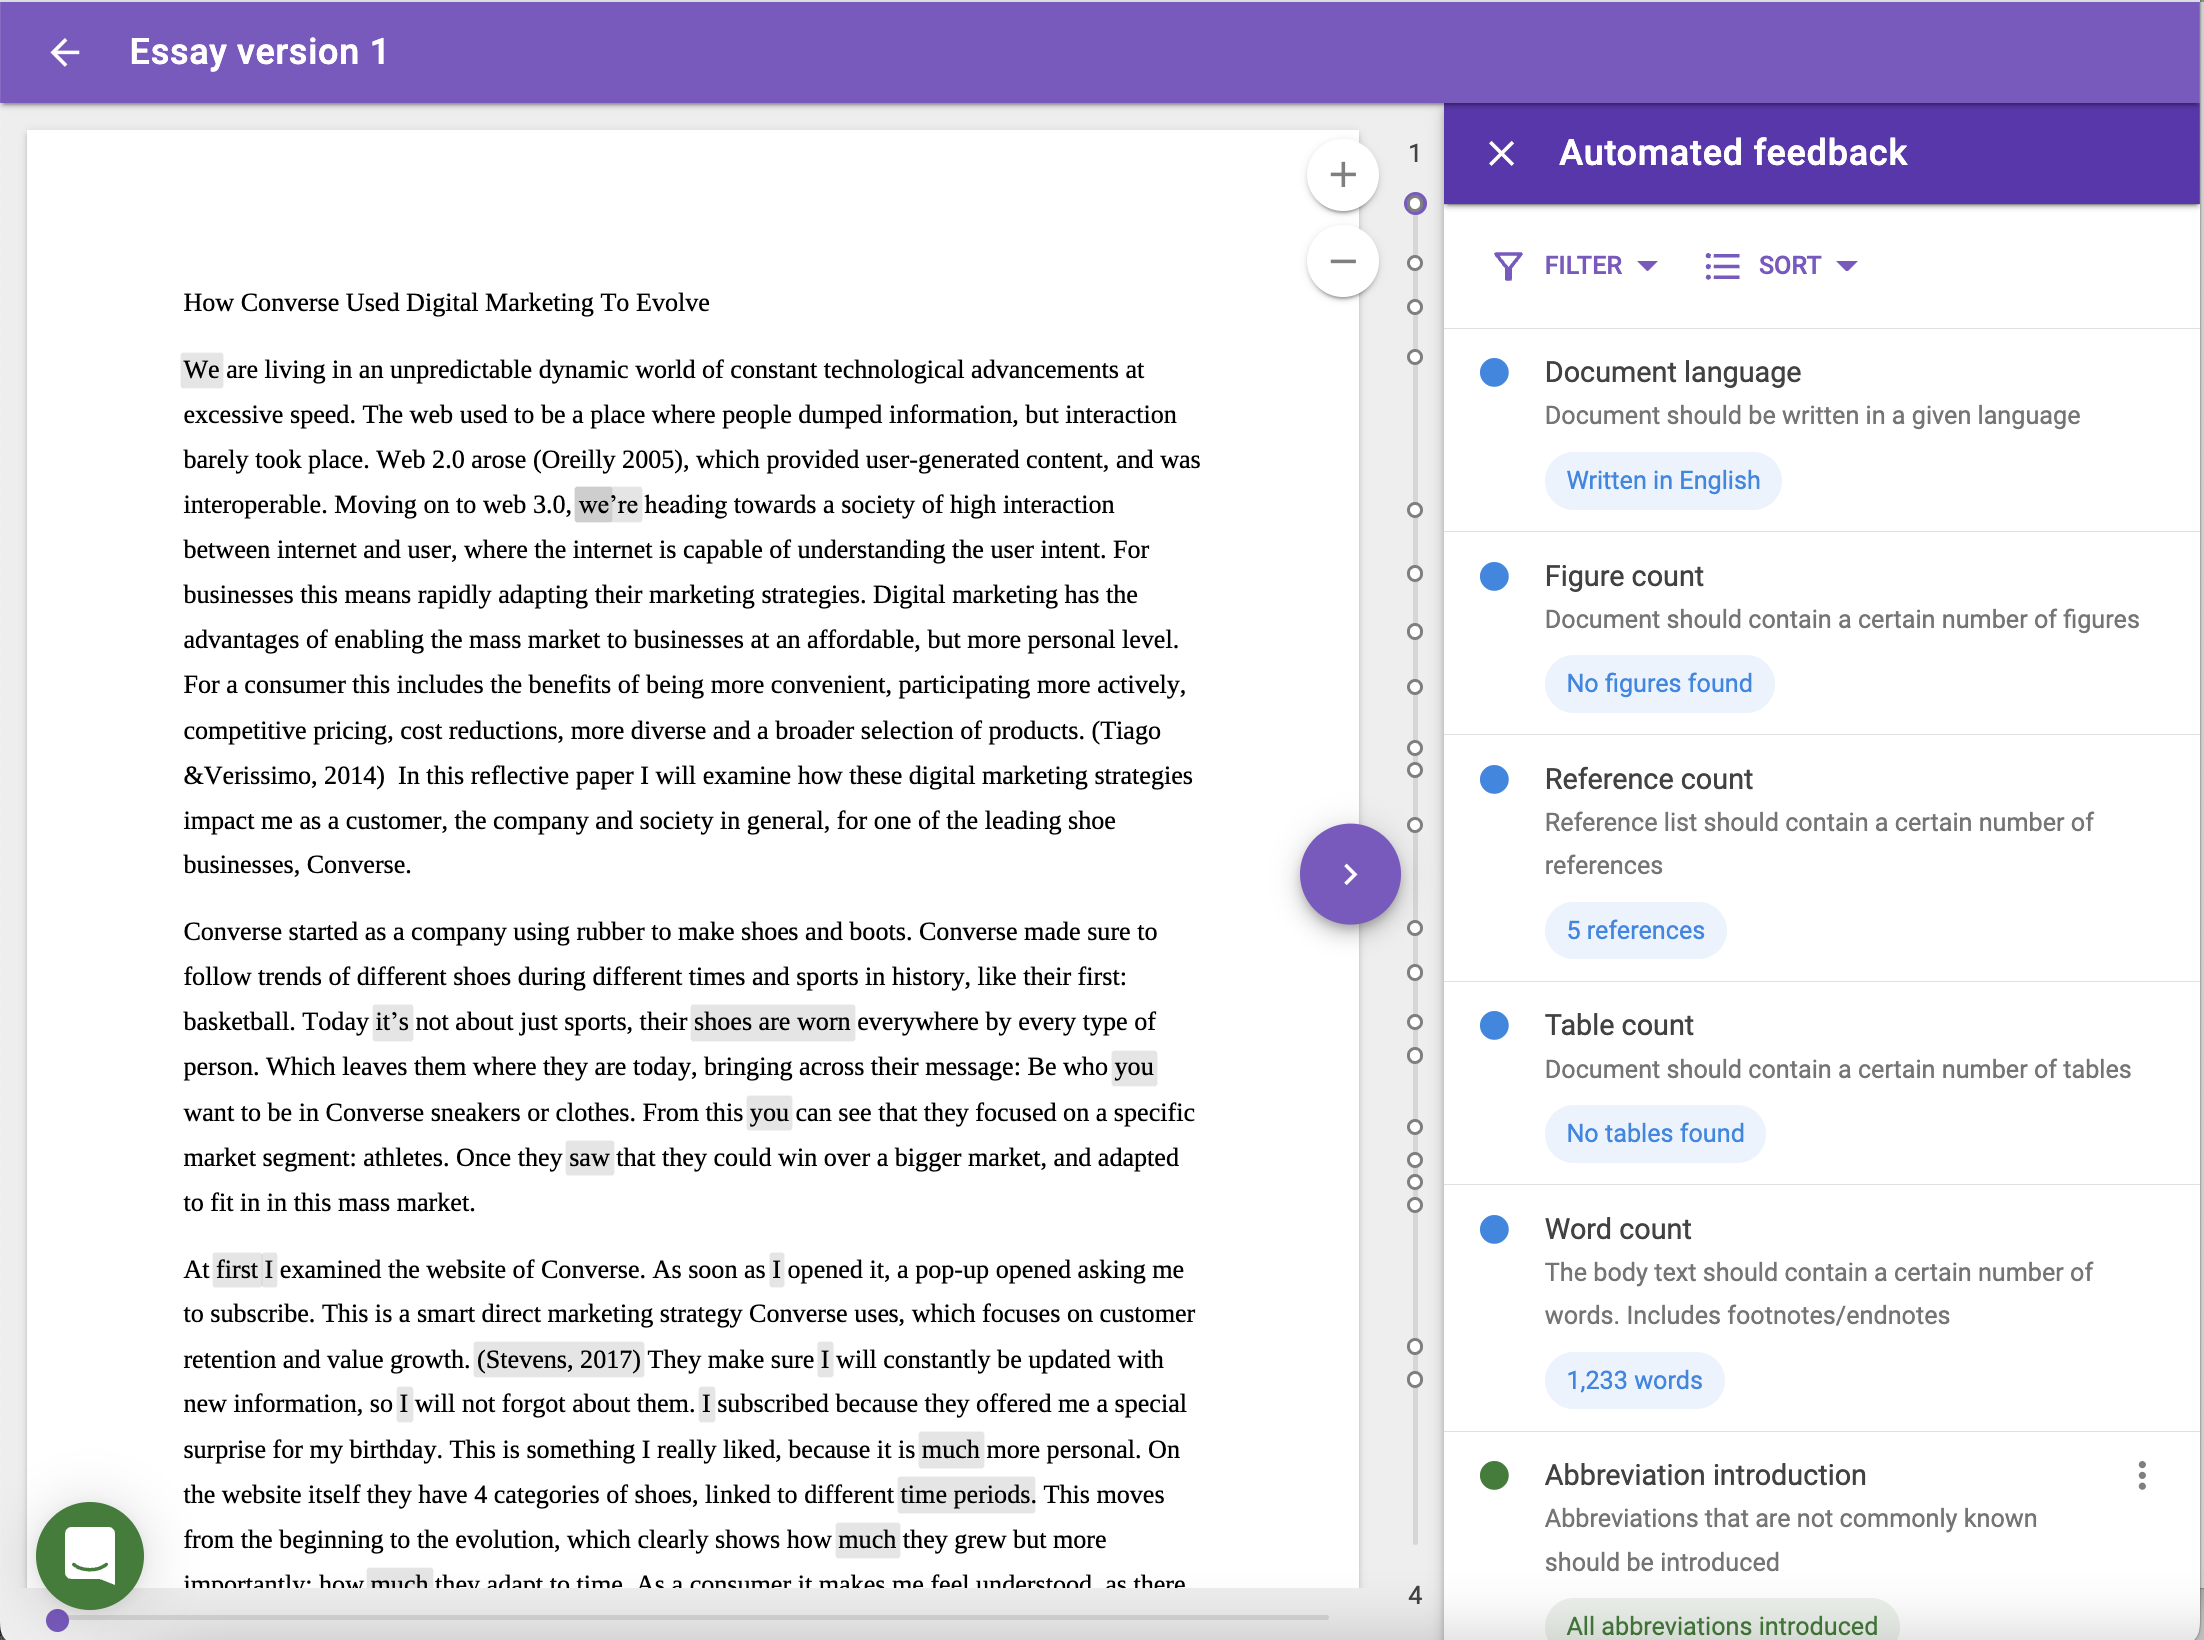Image resolution: width=2204 pixels, height=1640 pixels.
Task: Click the 'No figures found' chip
Action: (x=1659, y=684)
